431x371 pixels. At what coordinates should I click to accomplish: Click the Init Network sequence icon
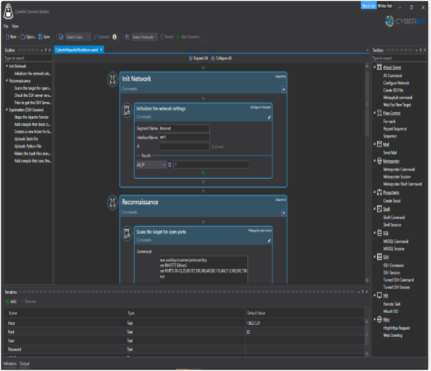(113, 79)
